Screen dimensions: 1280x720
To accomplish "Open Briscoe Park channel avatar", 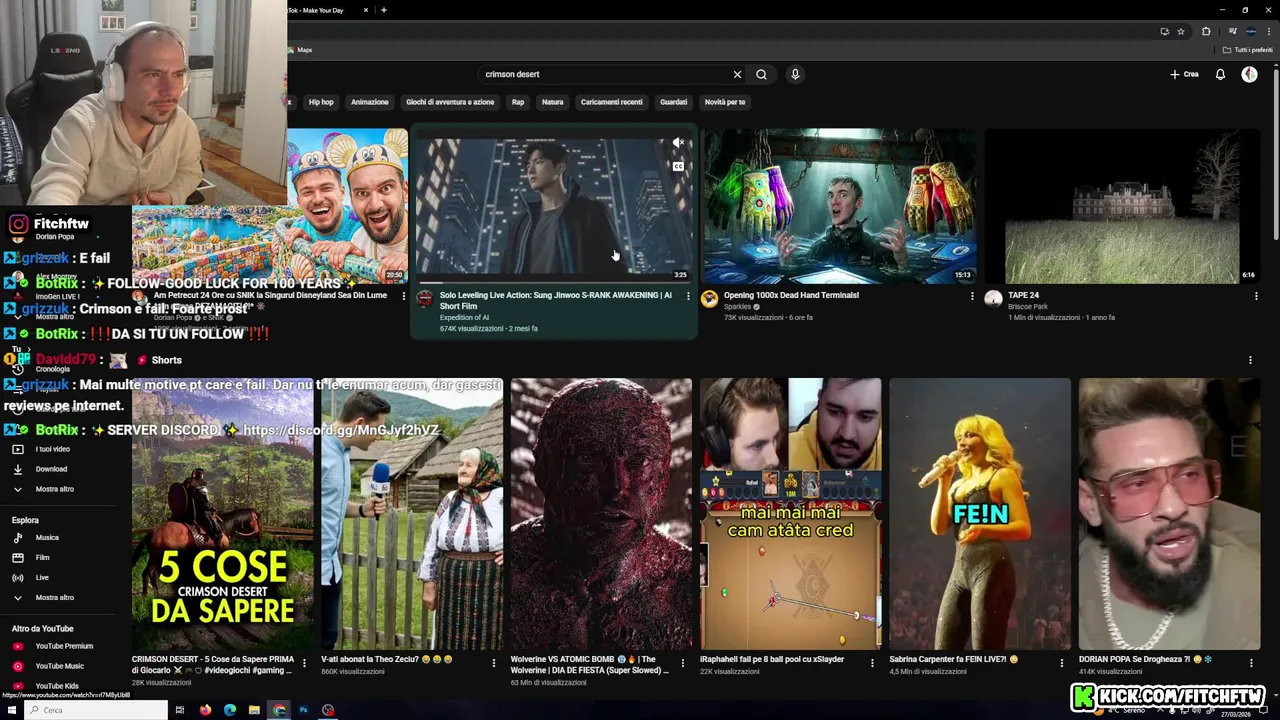I will click(x=993, y=298).
